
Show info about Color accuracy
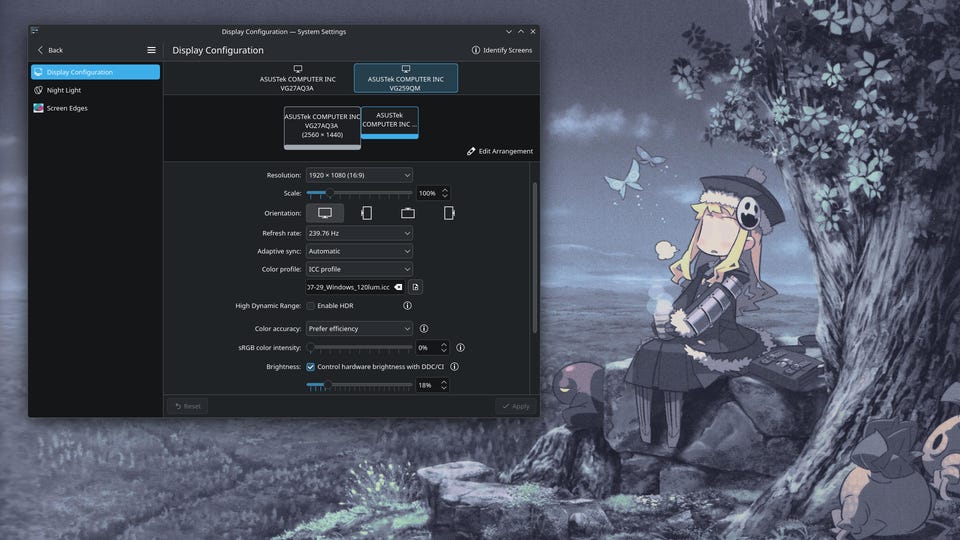[x=424, y=329]
